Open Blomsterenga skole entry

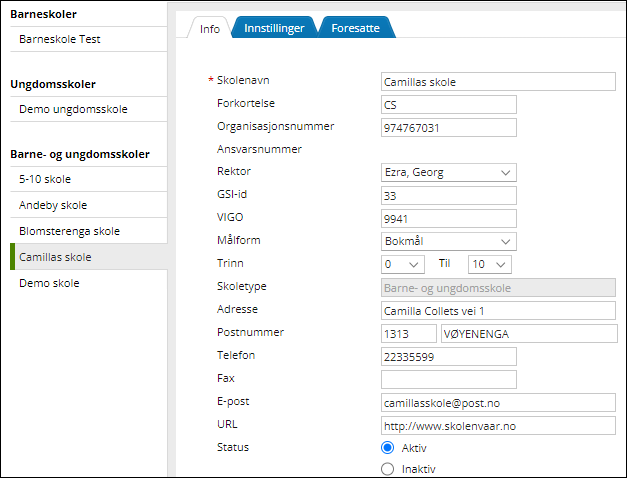(69, 231)
